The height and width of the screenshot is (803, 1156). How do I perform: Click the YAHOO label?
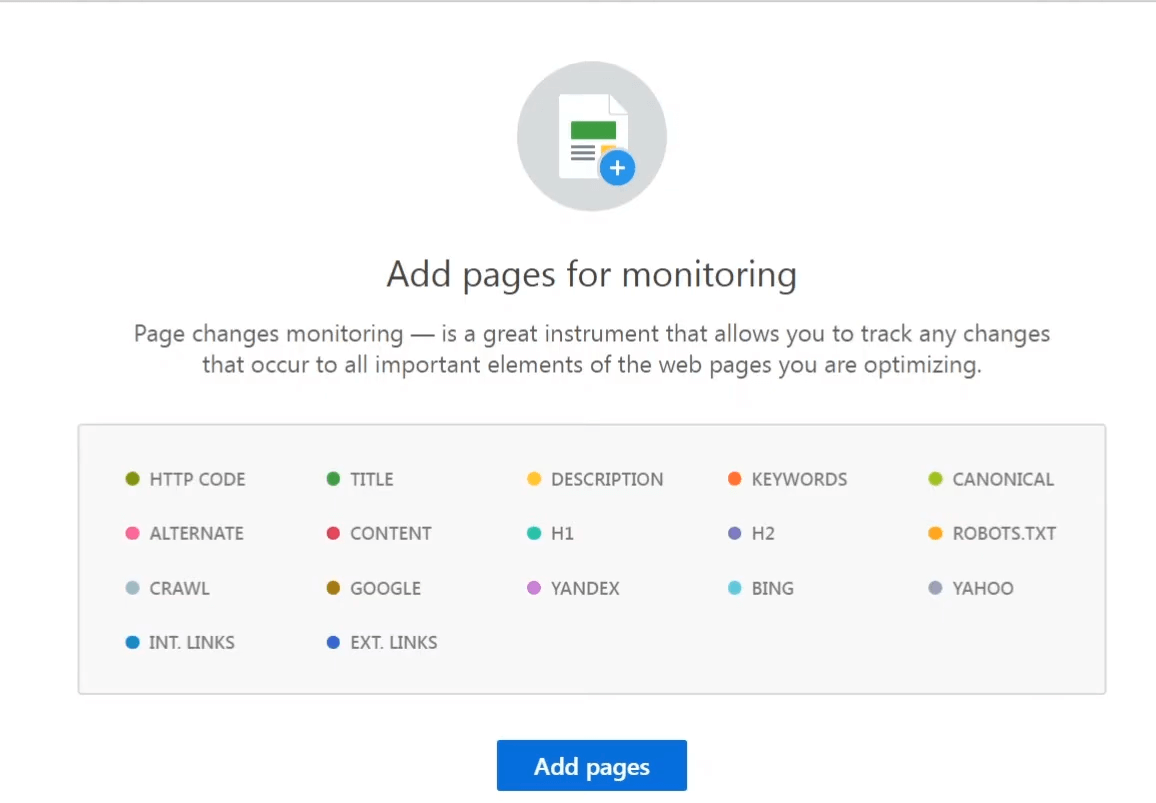point(983,588)
